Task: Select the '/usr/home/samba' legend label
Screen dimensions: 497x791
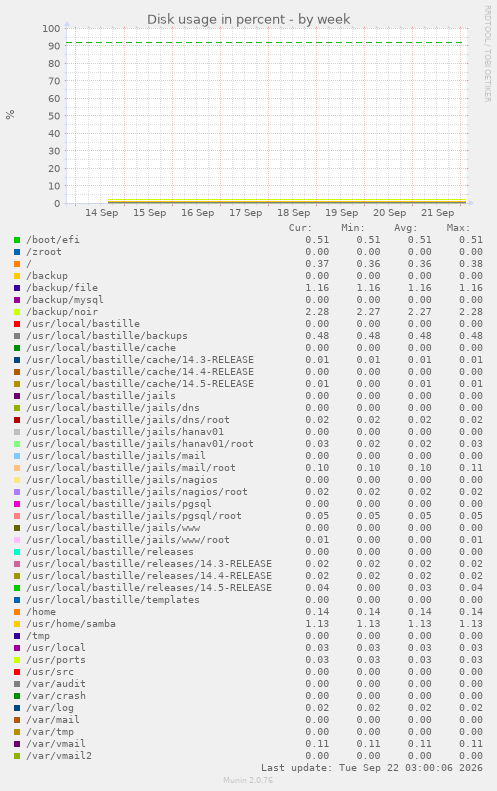Action: click(x=71, y=624)
